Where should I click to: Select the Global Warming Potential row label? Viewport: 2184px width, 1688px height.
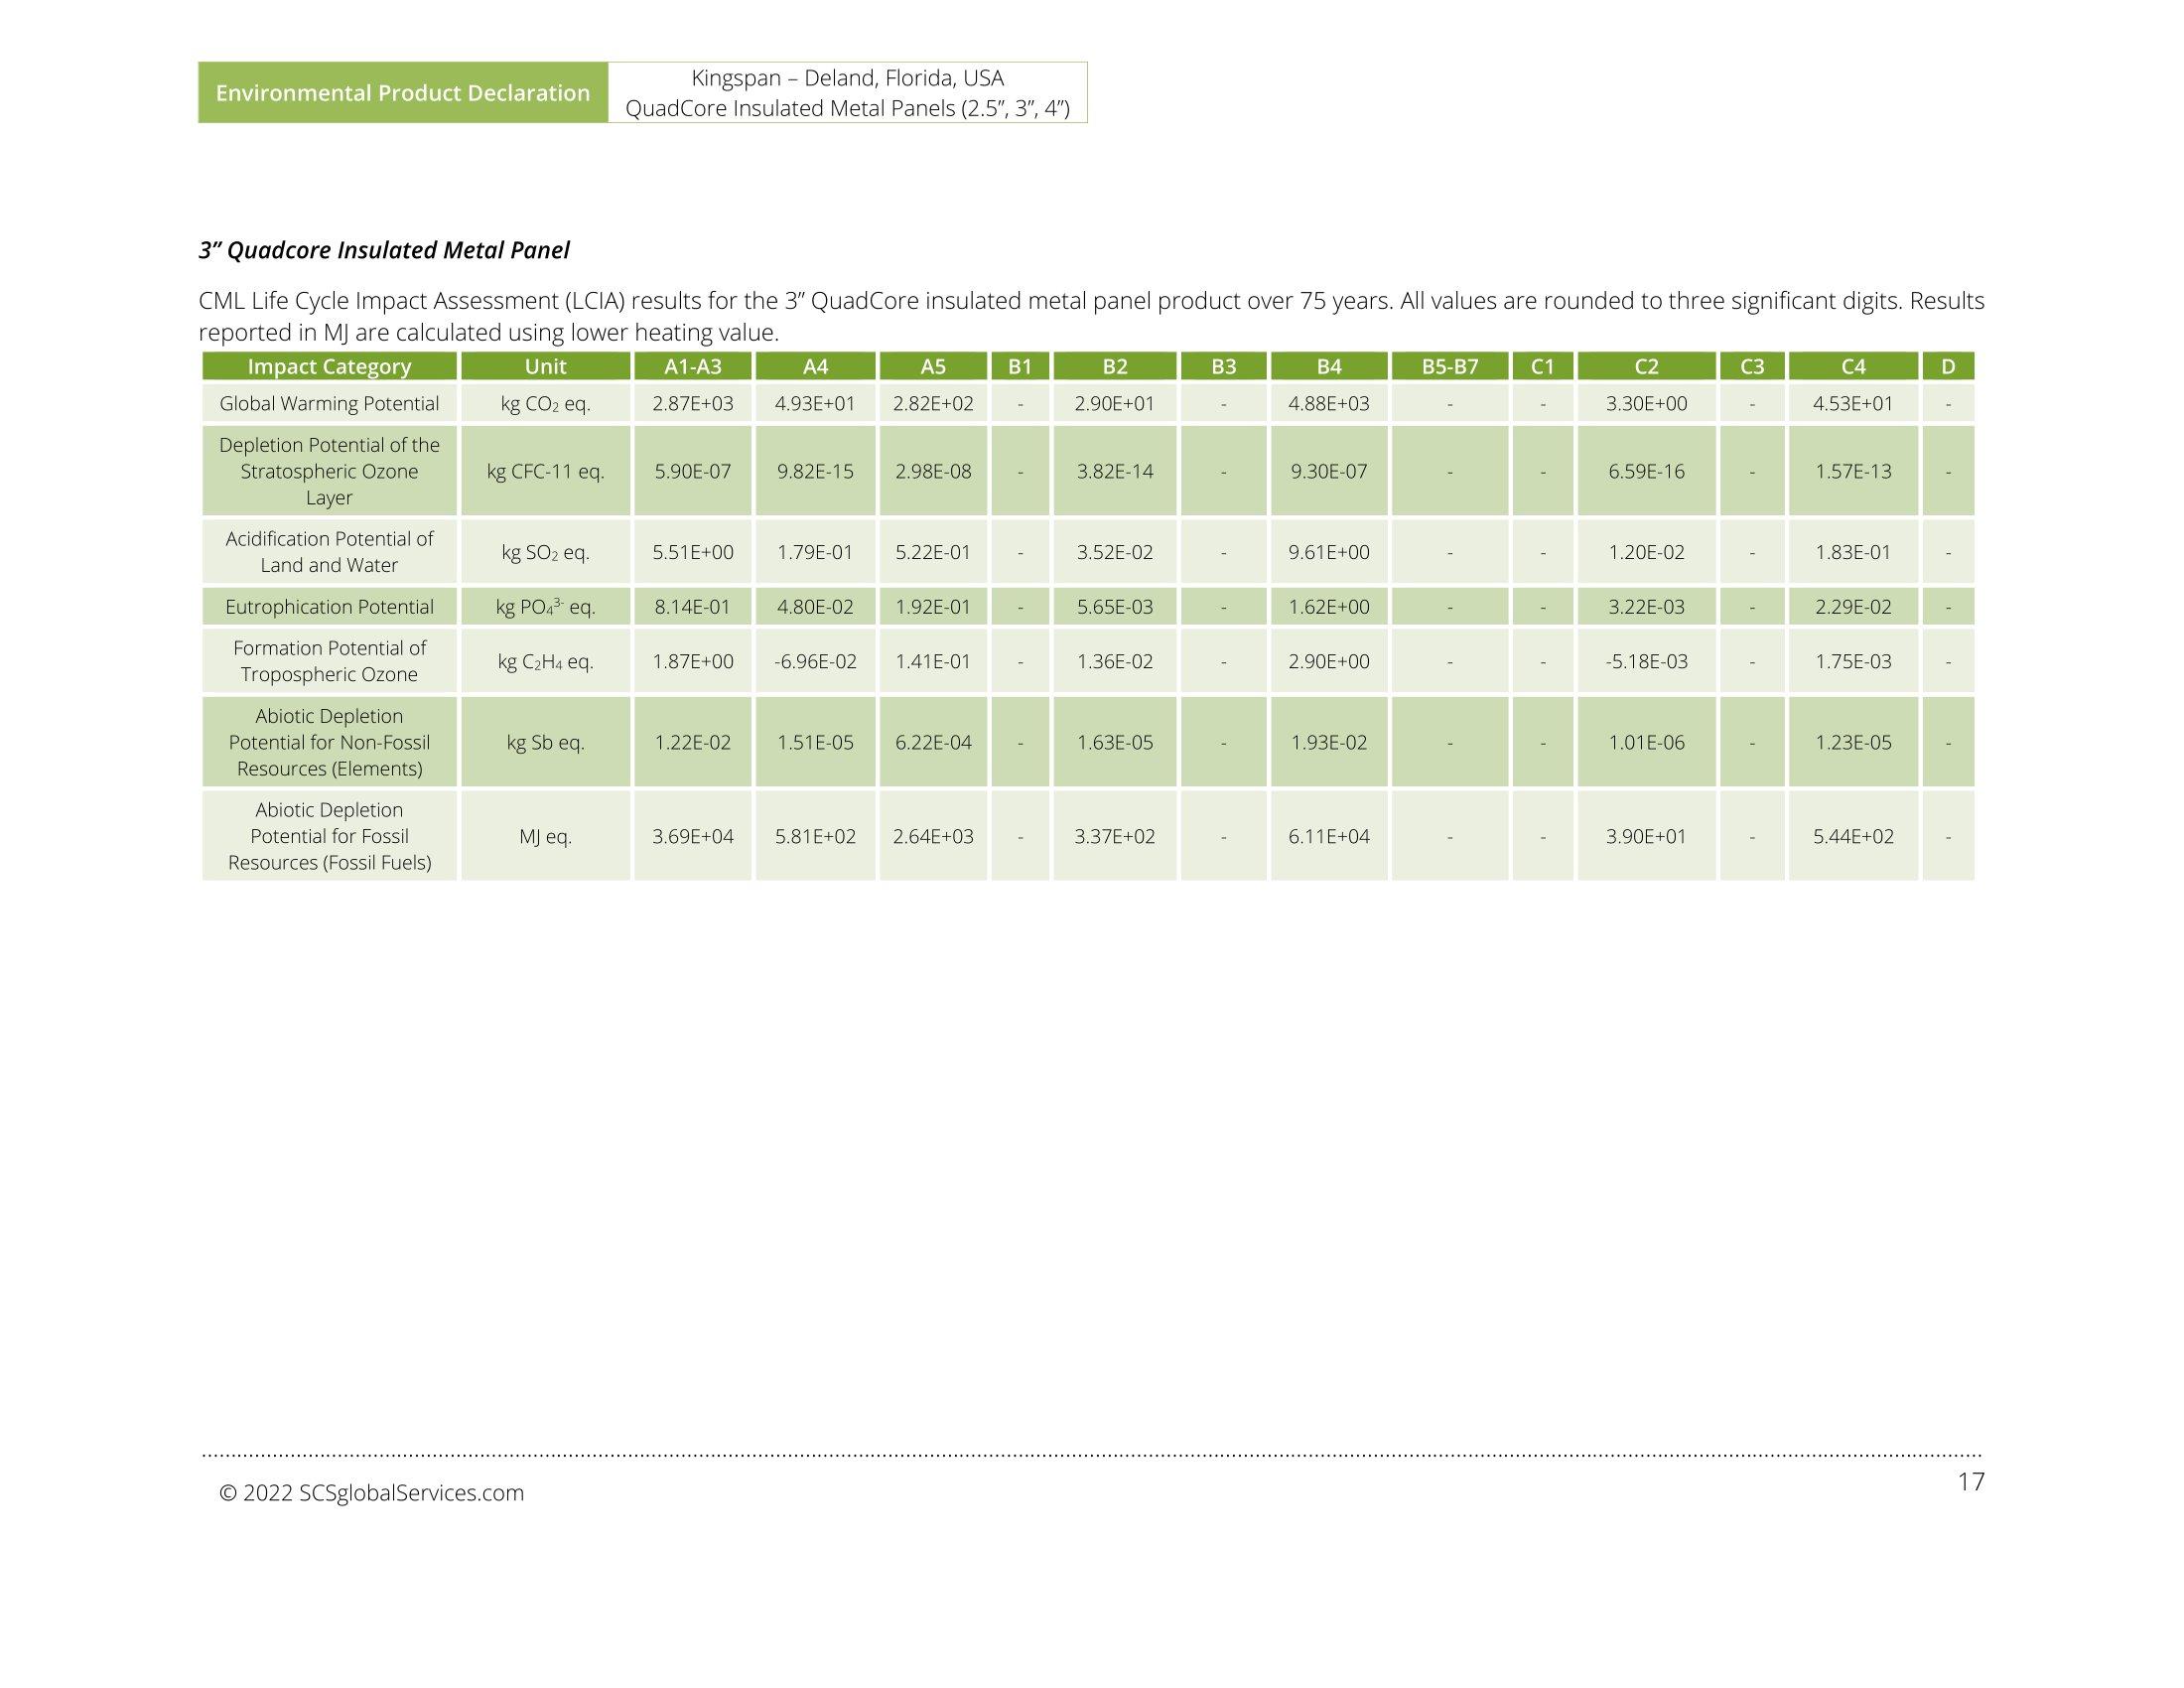329,403
